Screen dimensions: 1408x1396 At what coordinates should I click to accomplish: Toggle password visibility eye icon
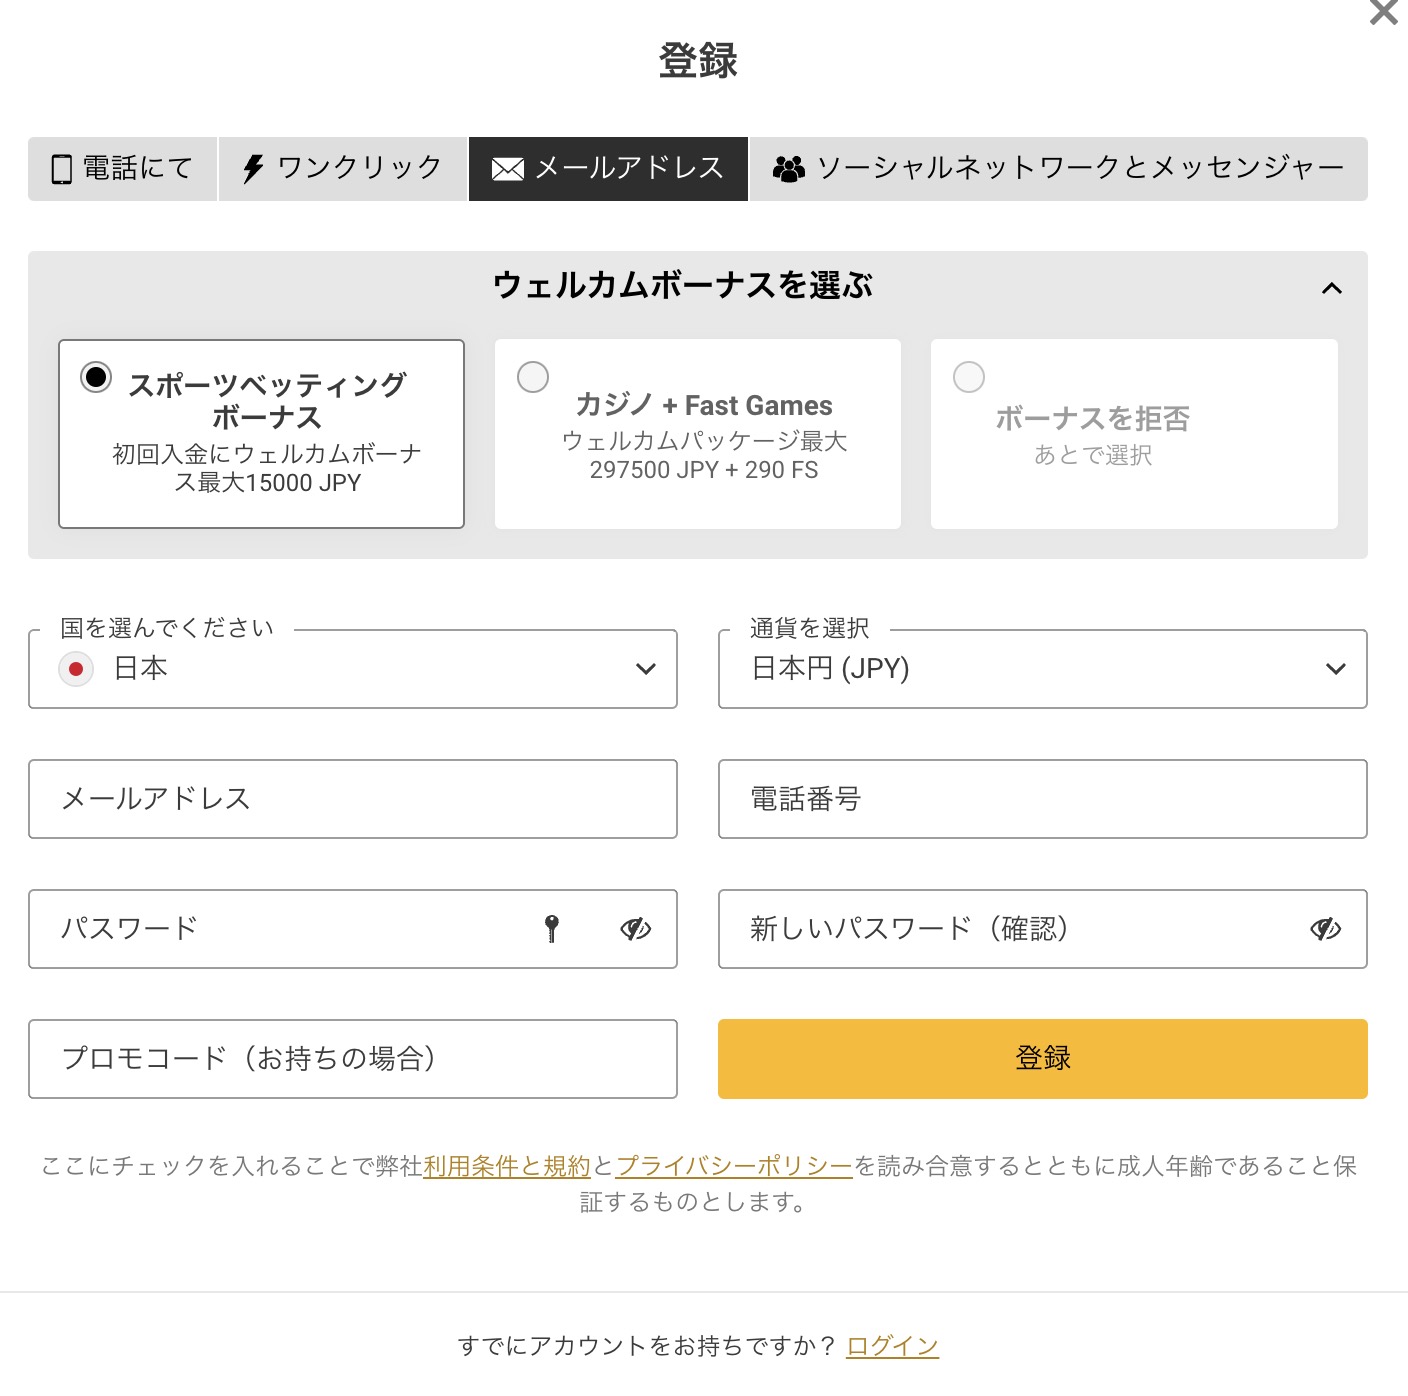click(x=635, y=929)
